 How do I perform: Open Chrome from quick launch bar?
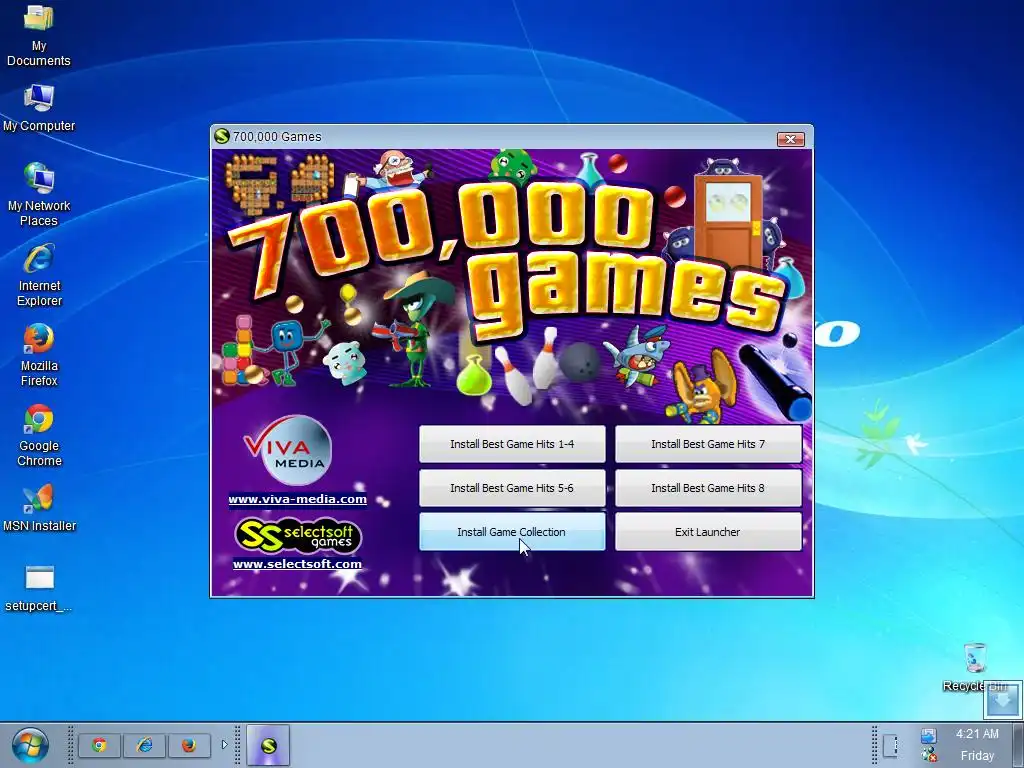click(x=99, y=745)
